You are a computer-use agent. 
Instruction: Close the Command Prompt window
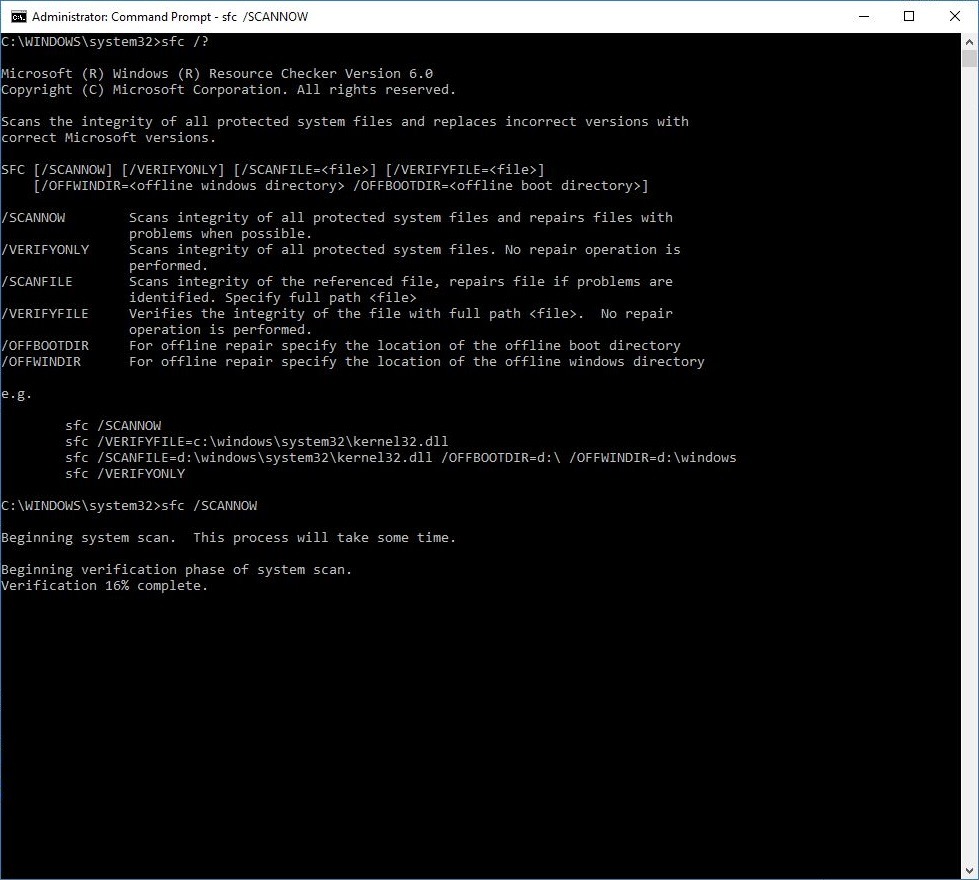[955, 17]
